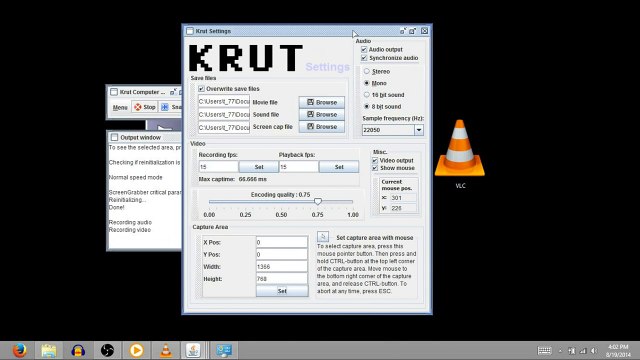Click the 'Normal speed mode' output line
Image resolution: width=640 pixels, height=360 pixels.
pyautogui.click(x=136, y=178)
